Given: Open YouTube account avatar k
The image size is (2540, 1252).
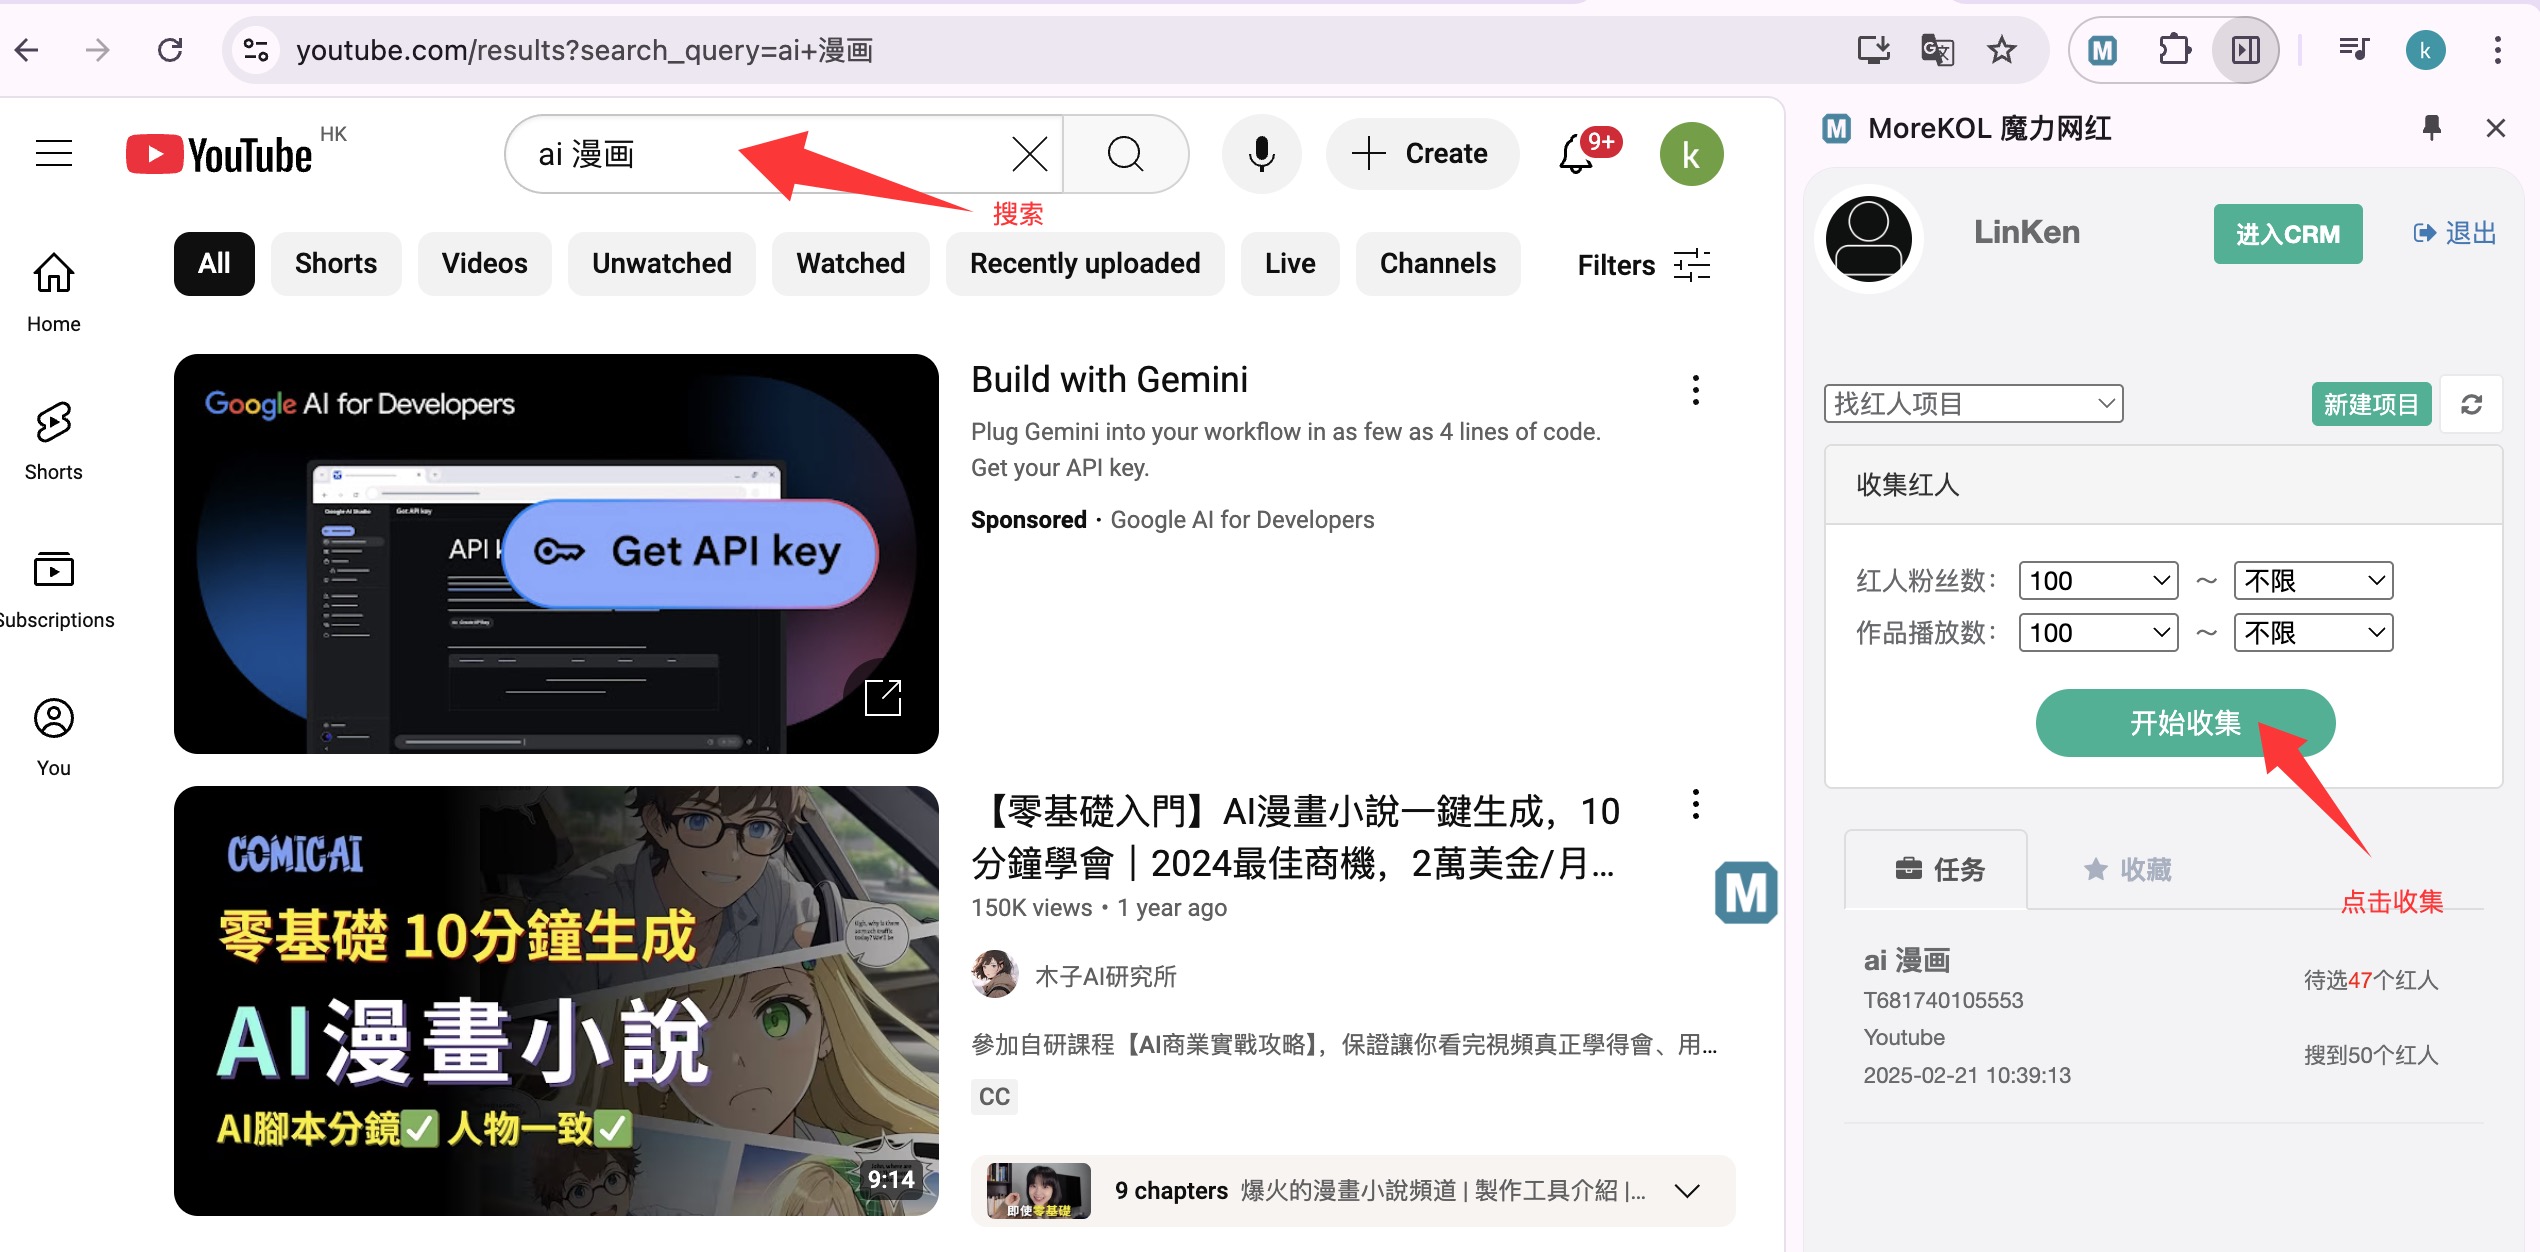Looking at the screenshot, I should coord(1691,154).
